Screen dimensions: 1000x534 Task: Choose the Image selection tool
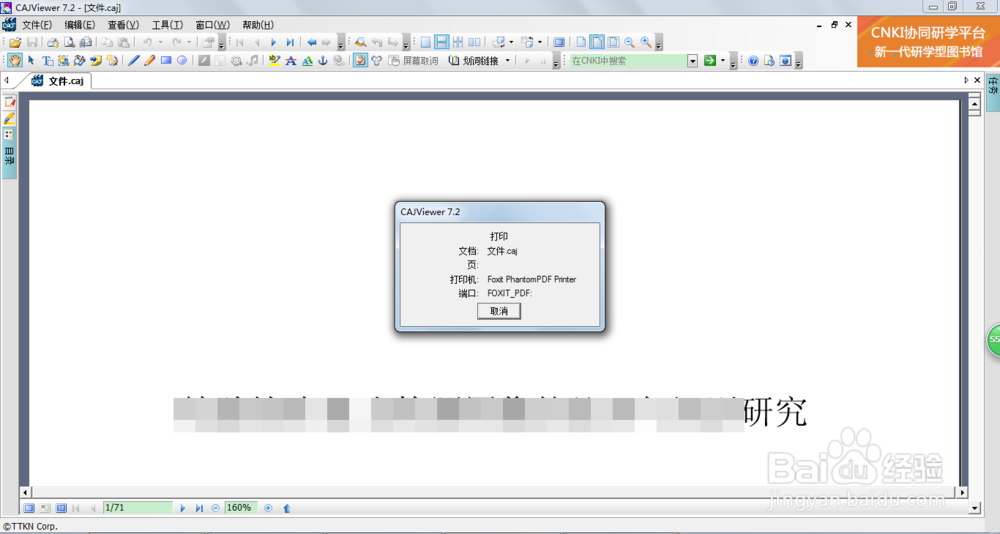[63, 61]
